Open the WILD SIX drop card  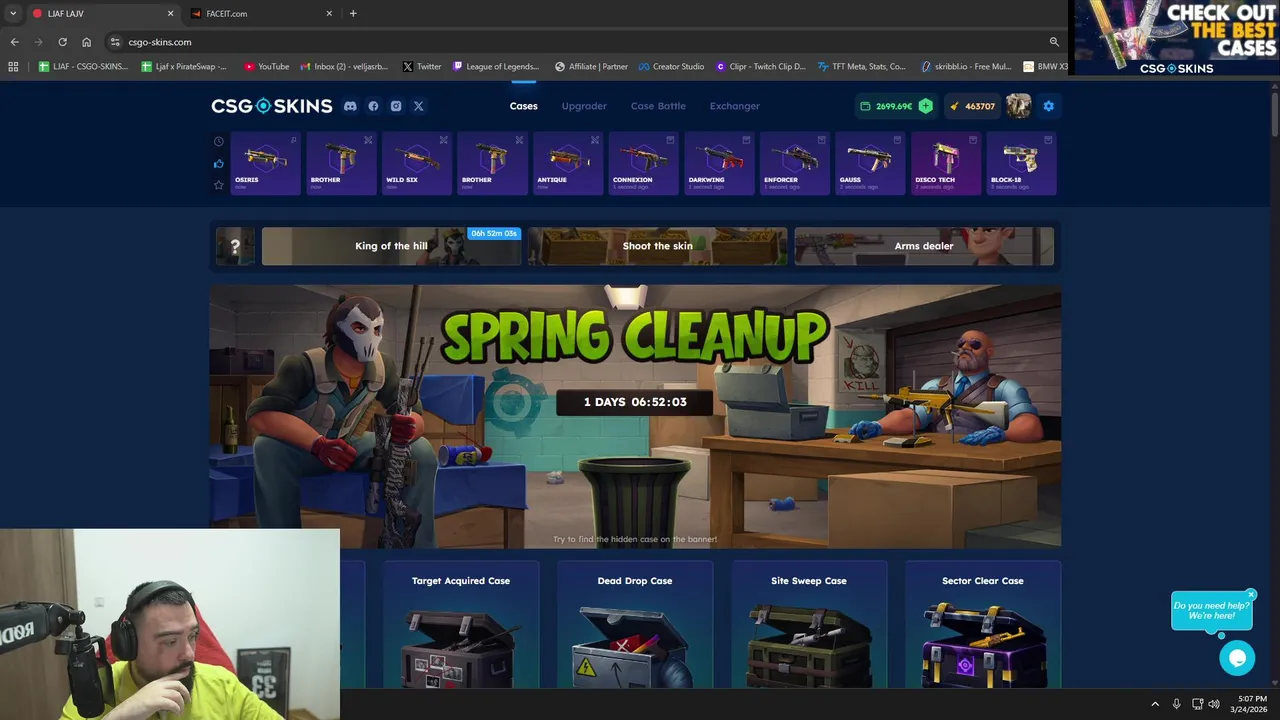tap(417, 163)
